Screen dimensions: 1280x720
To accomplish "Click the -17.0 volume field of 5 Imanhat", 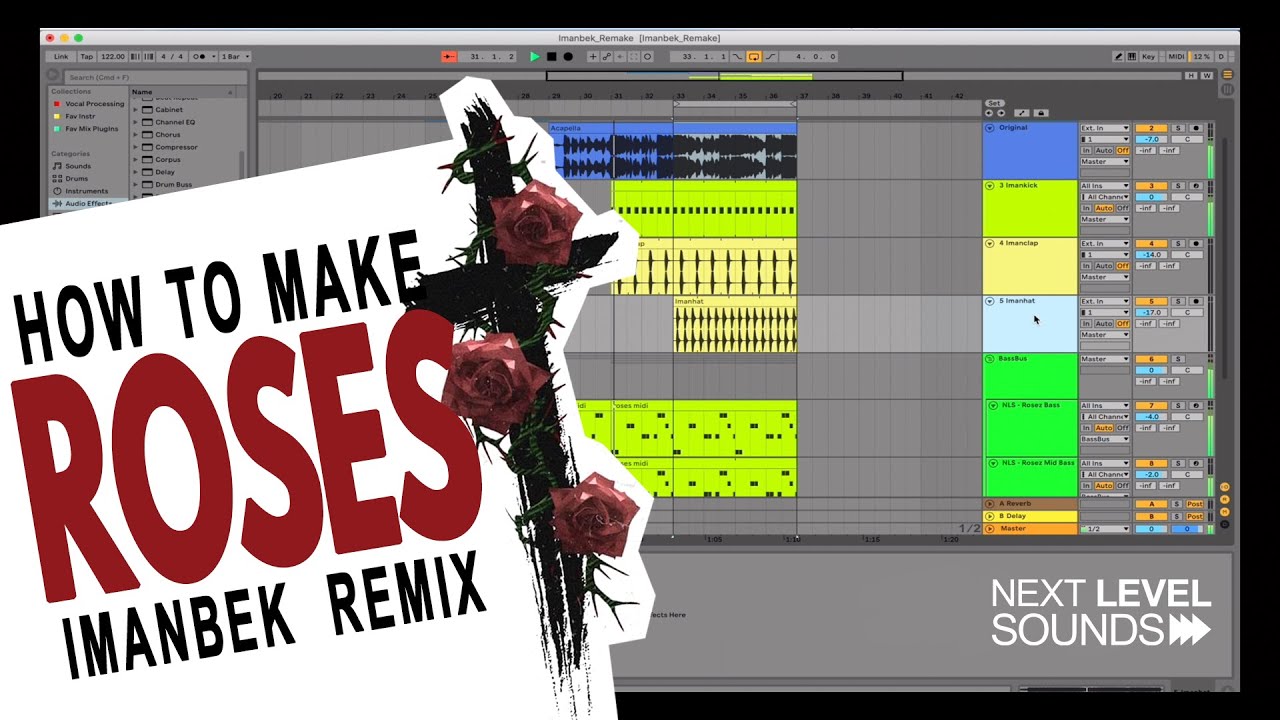I will coord(1151,313).
